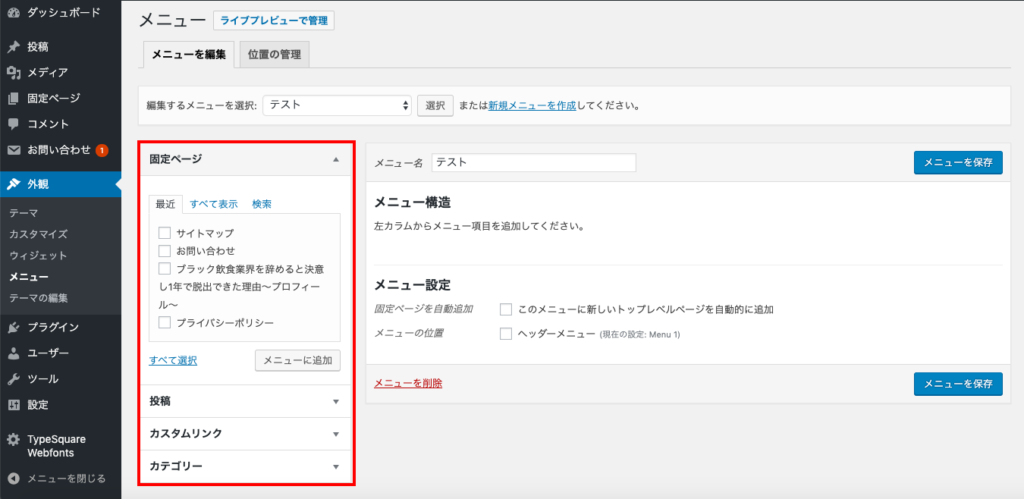Viewport: 1024px width, 499px height.
Task: Click the bottom メニューを保存 button
Action: coord(958,384)
